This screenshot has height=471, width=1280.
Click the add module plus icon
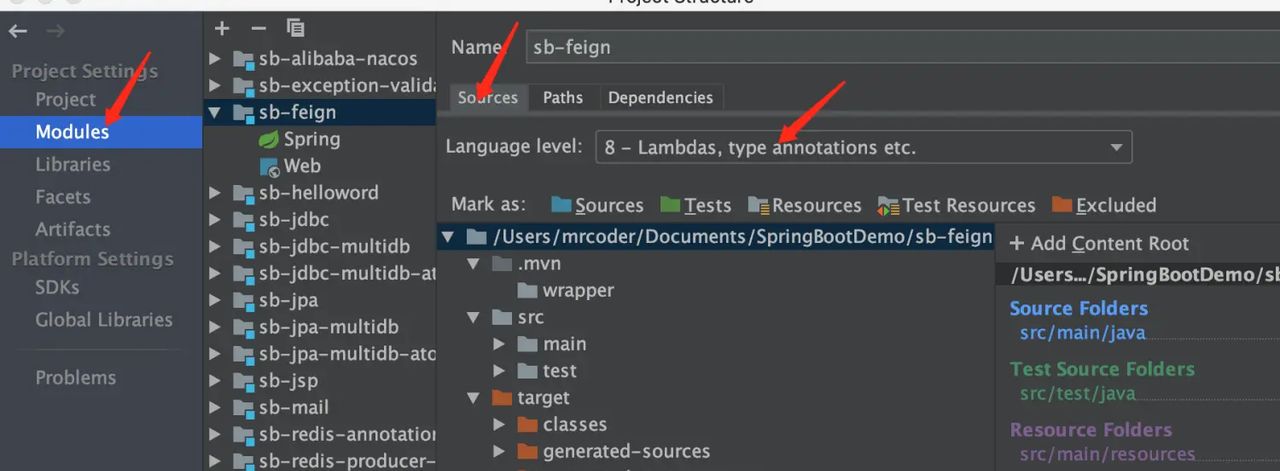[x=222, y=28]
